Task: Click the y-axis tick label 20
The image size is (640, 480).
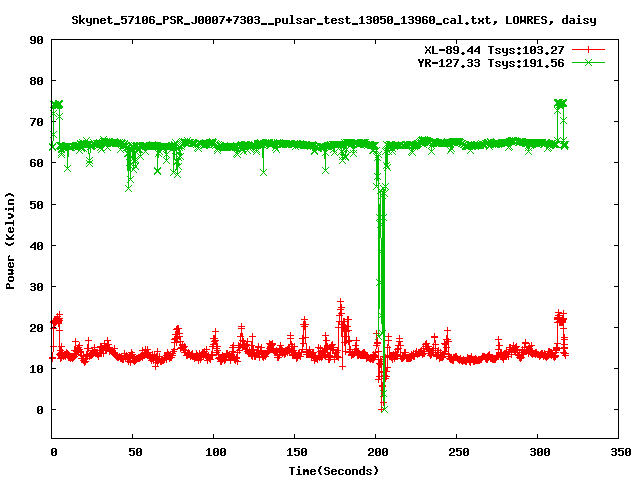Action: 37,328
